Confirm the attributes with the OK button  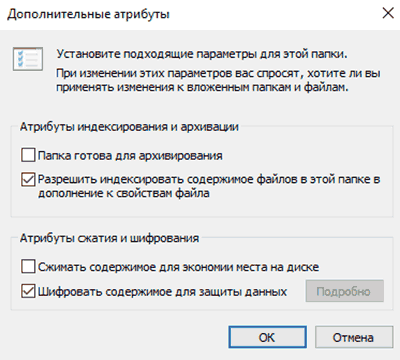point(267,337)
